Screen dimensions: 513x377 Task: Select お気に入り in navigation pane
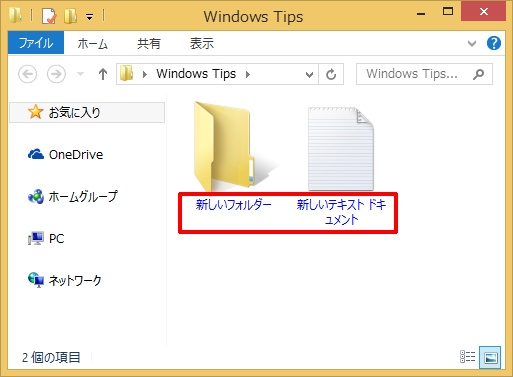[x=87, y=112]
